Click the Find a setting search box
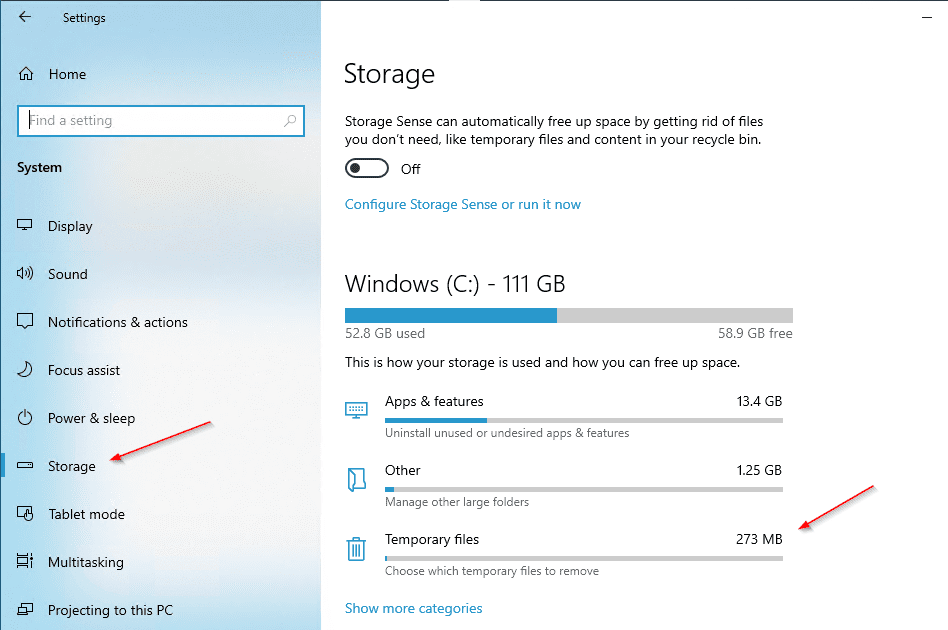Screen dimensions: 948x630 click(150, 120)
